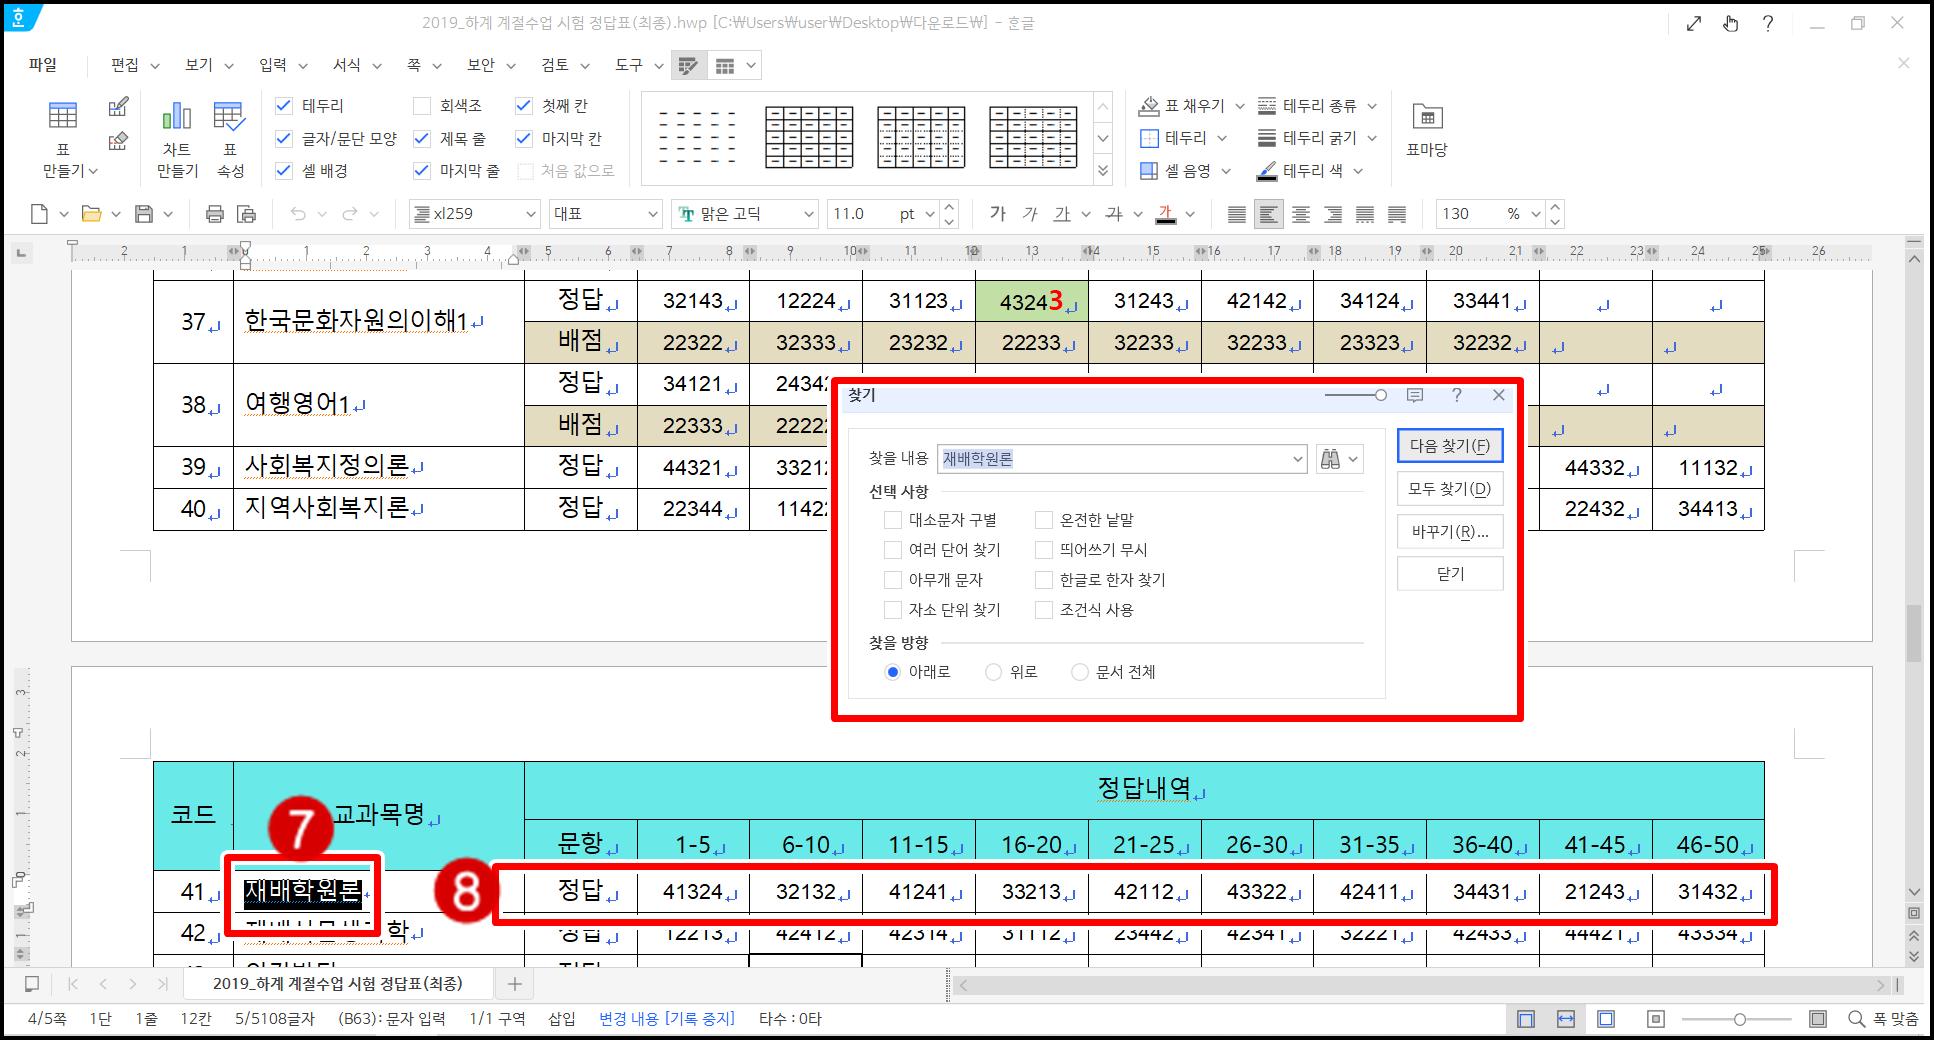Click the 표 만들기 table icon
This screenshot has height=1040, width=1934.
63,116
